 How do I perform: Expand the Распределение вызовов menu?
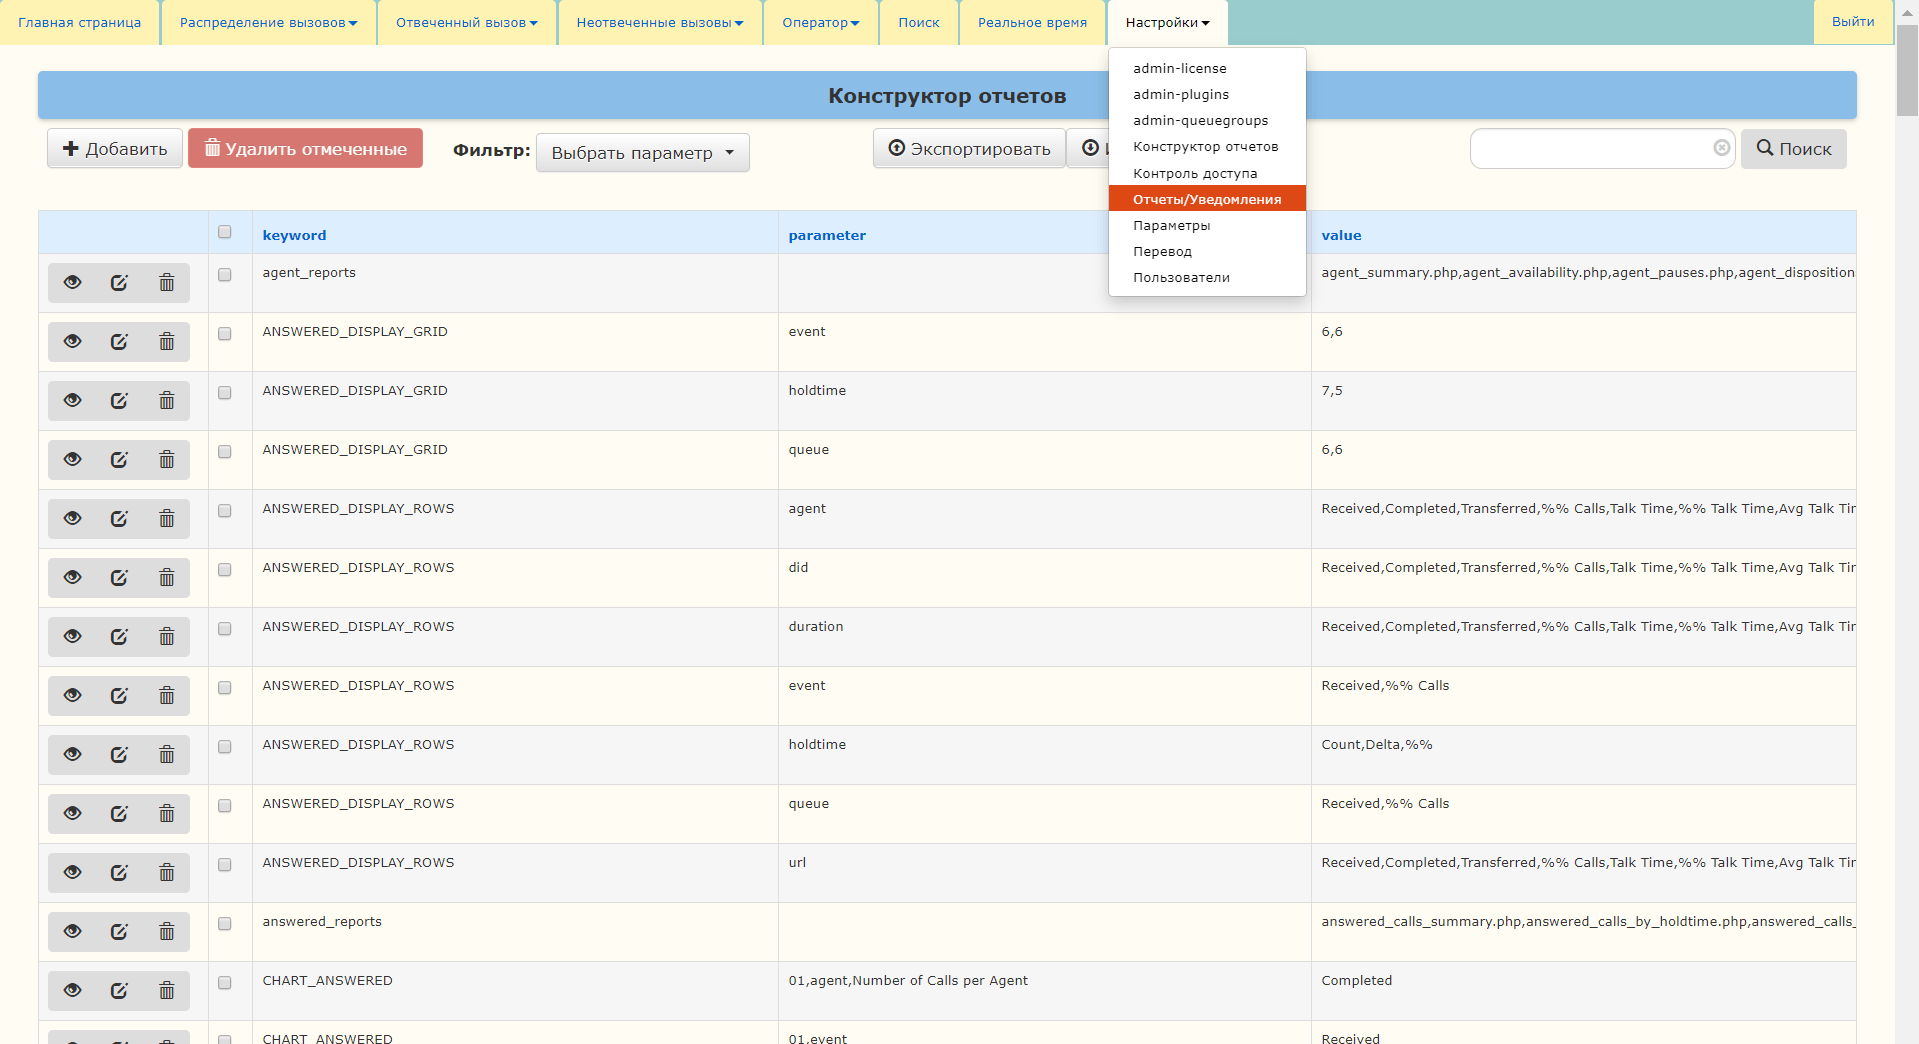click(x=268, y=22)
